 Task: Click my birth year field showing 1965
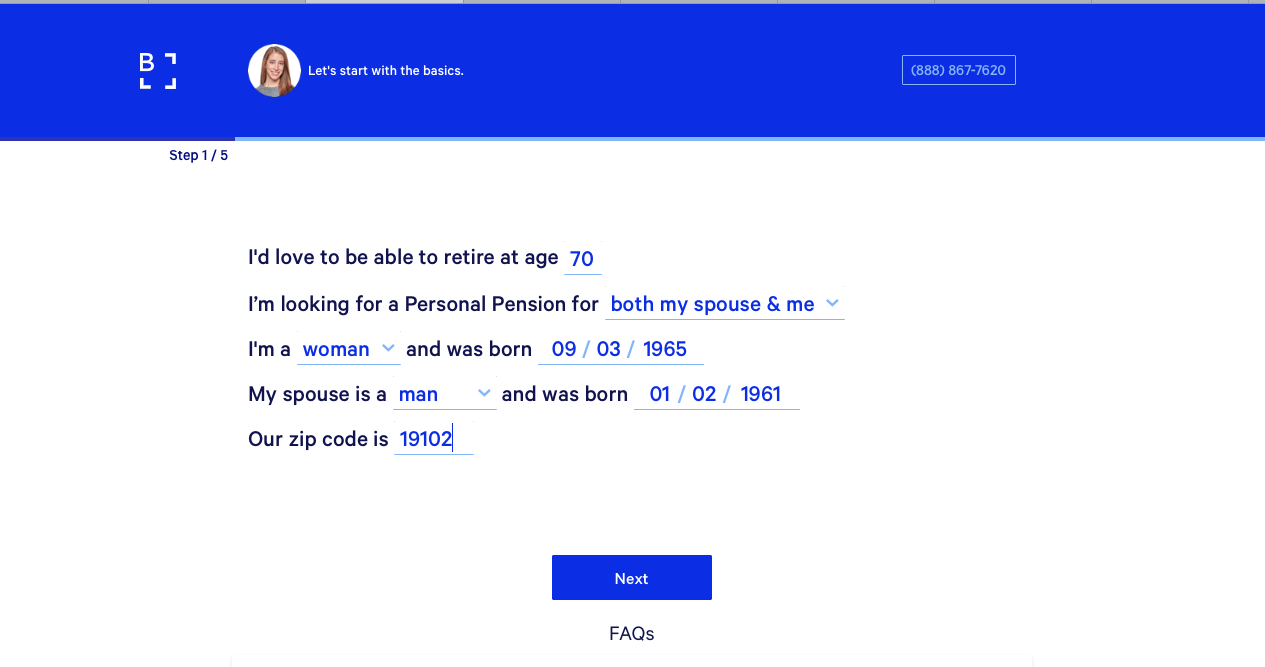tap(665, 349)
